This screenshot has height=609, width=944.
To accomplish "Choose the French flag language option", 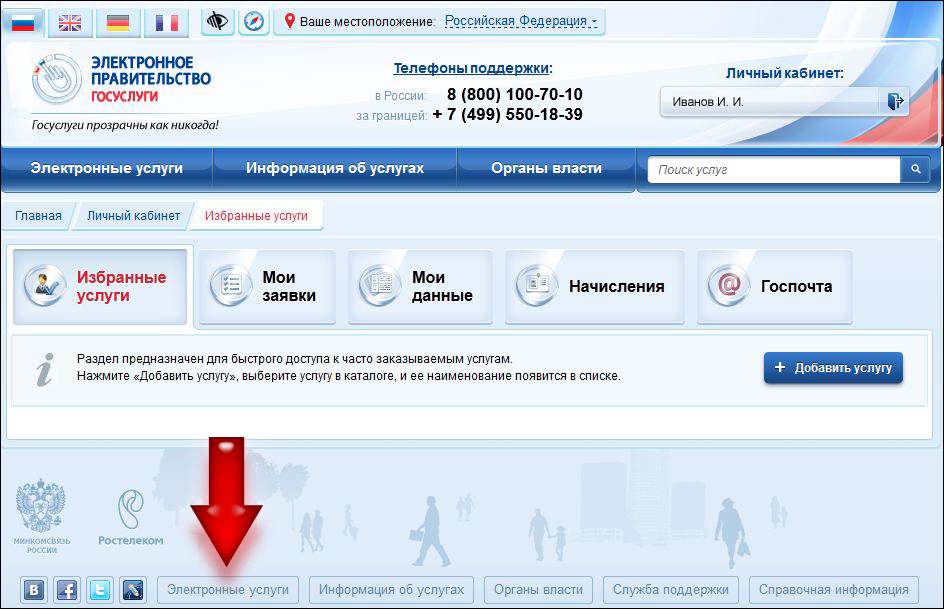I will tap(166, 22).
